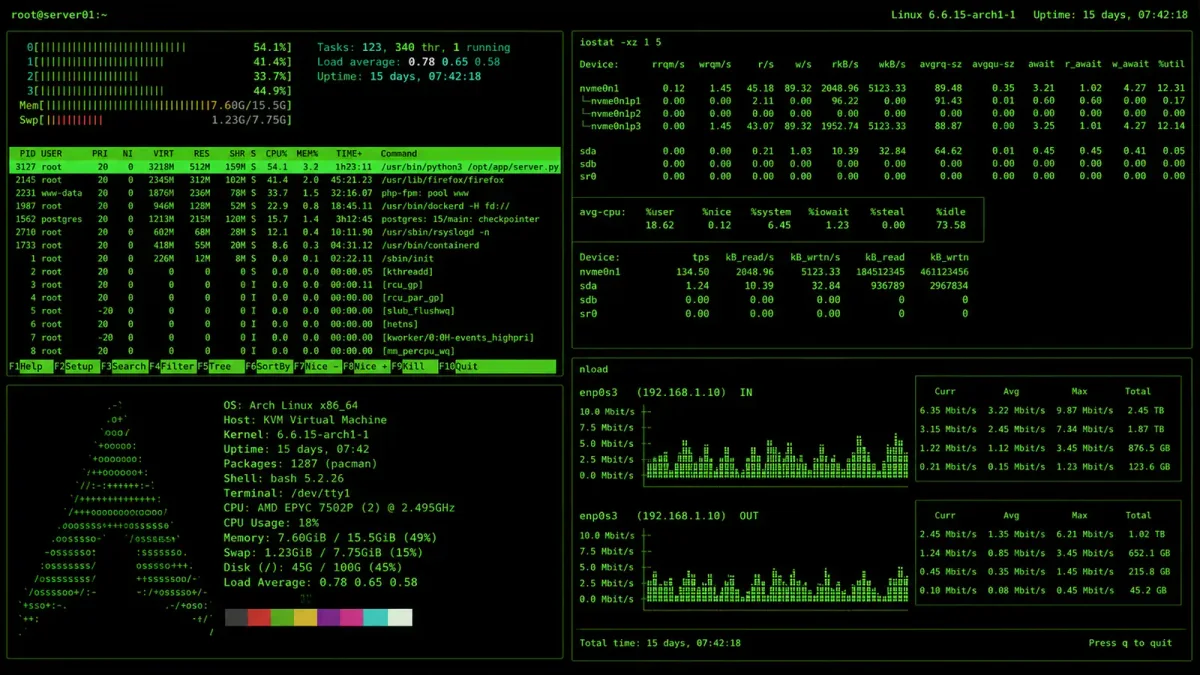The height and width of the screenshot is (675, 1200).
Task: Sort by the USER column header
Action: tap(52, 153)
